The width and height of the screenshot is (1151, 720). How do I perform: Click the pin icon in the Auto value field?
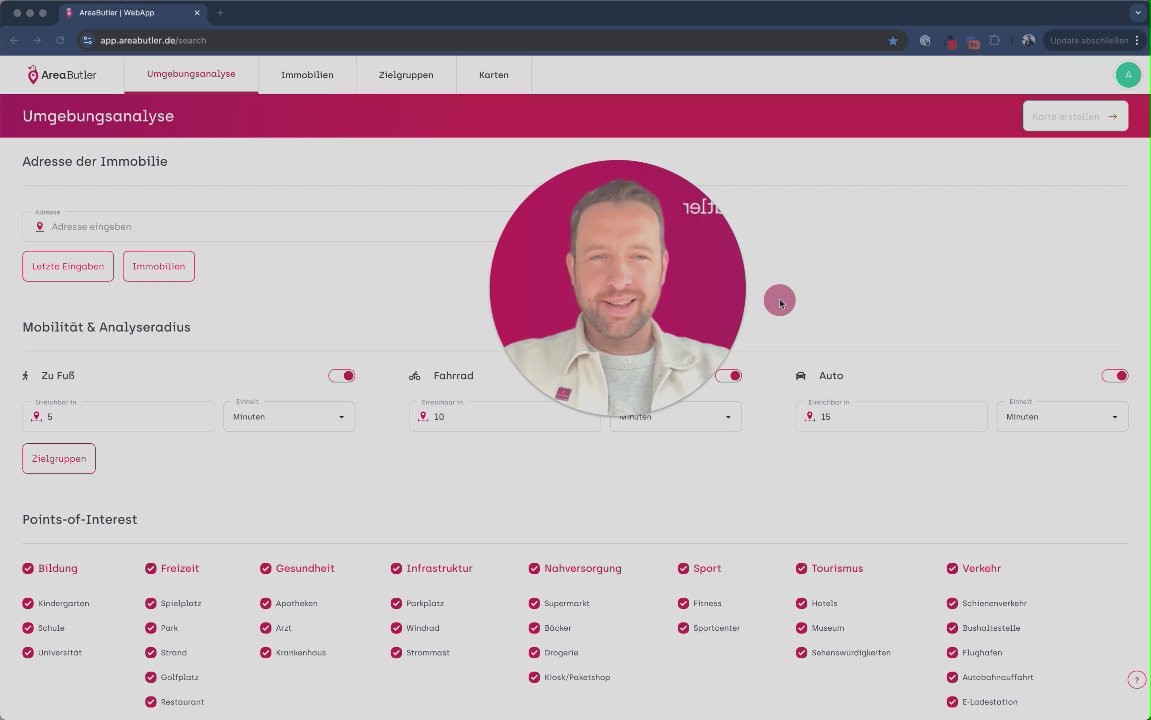pyautogui.click(x=810, y=417)
